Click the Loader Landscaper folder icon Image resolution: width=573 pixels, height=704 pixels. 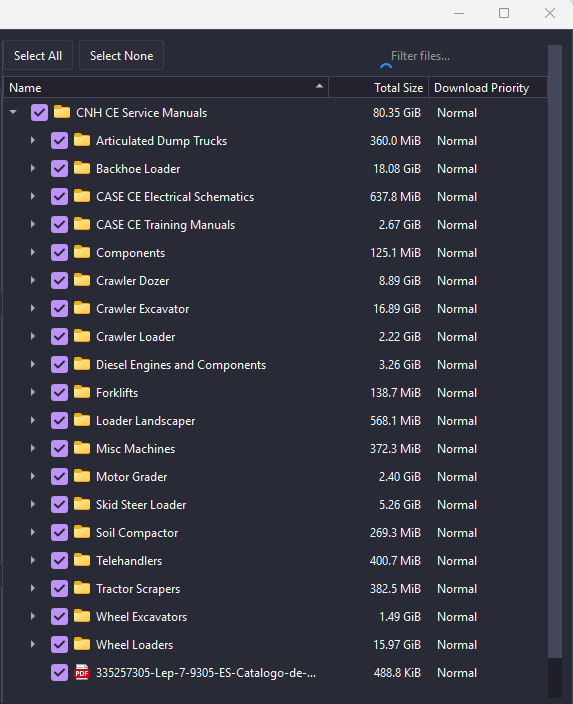pos(82,420)
